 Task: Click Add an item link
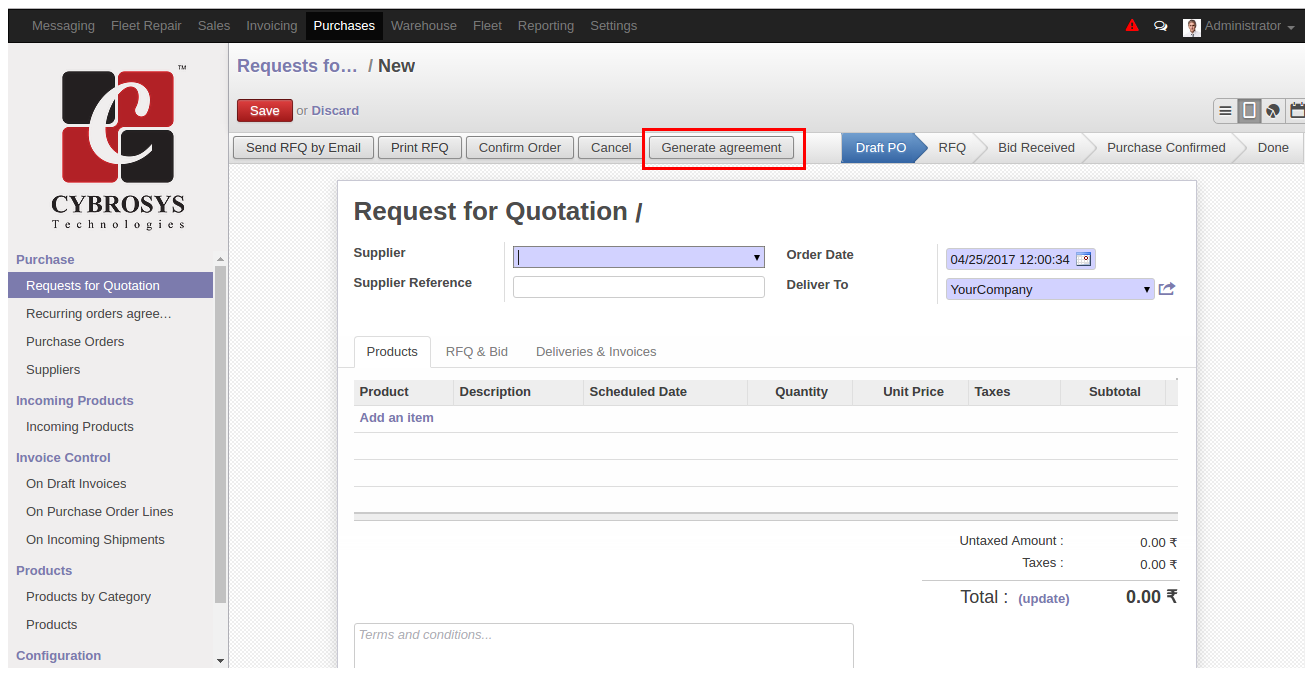[396, 418]
